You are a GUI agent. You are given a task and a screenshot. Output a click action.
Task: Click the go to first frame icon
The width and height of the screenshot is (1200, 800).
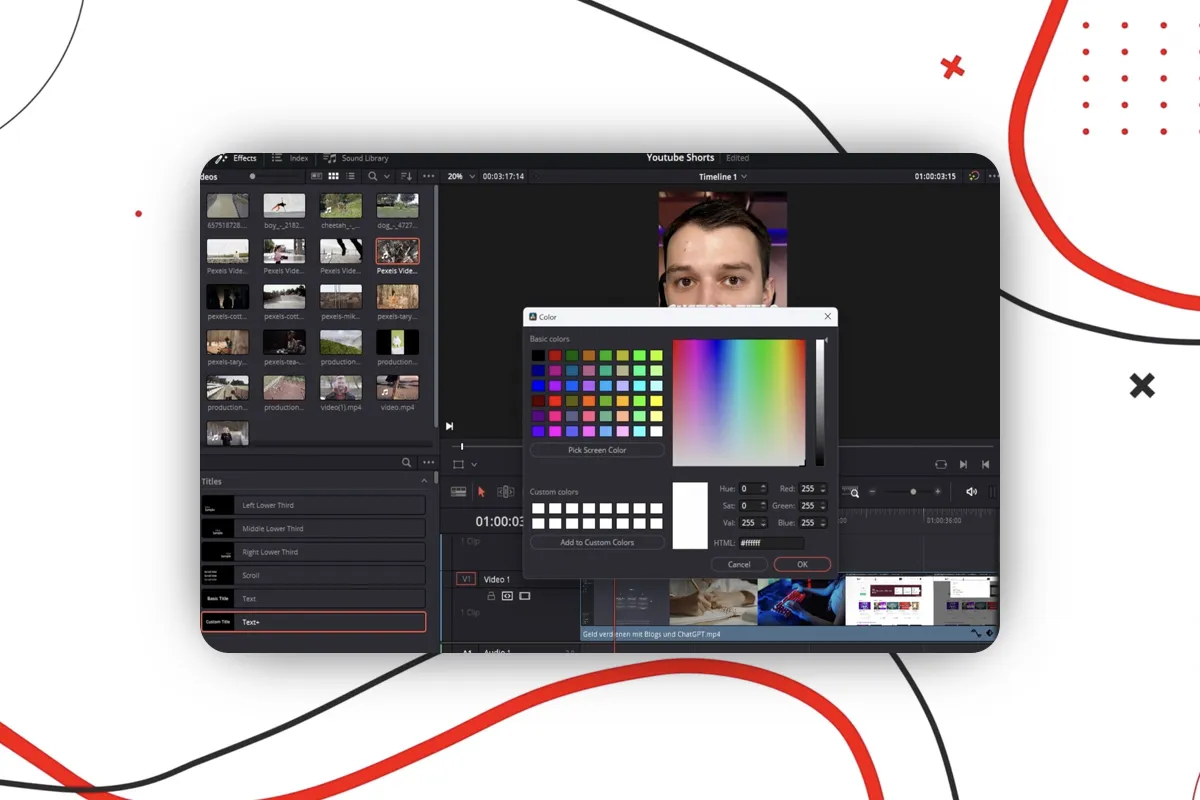(985, 464)
